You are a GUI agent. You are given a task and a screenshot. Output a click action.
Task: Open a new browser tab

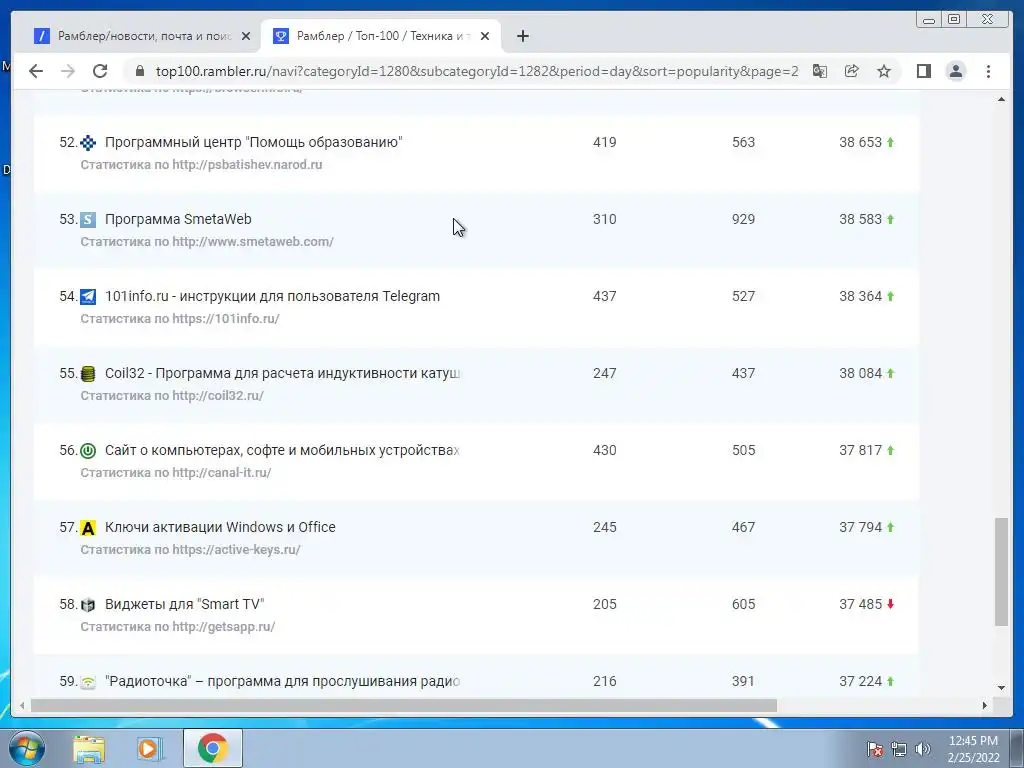coord(522,36)
